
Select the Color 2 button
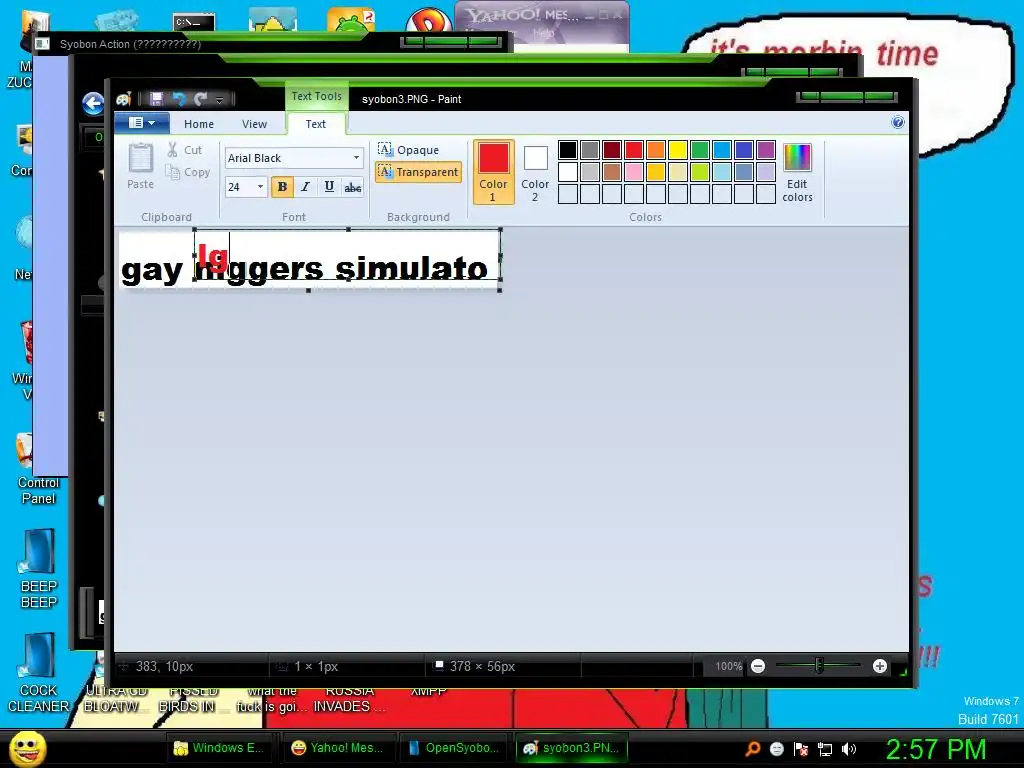coord(536,172)
